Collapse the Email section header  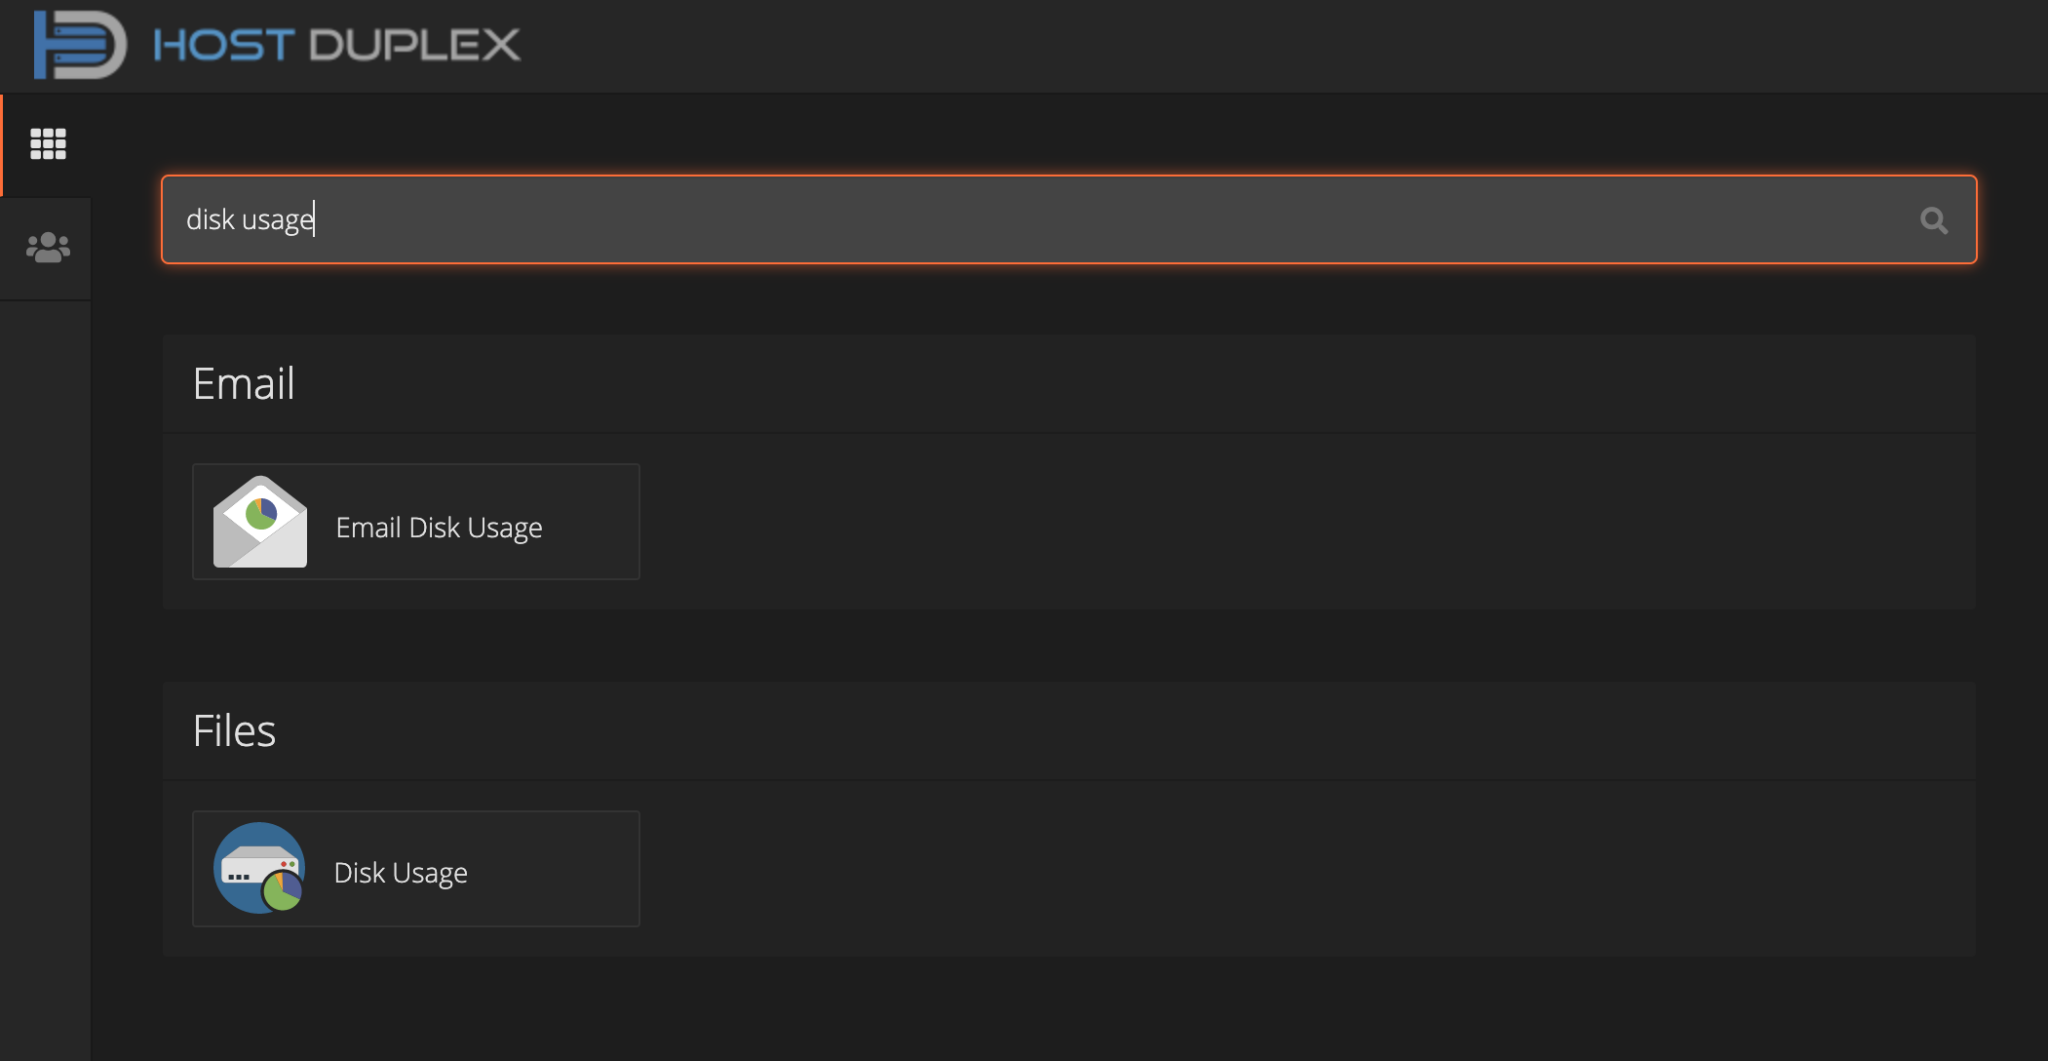coord(1069,383)
